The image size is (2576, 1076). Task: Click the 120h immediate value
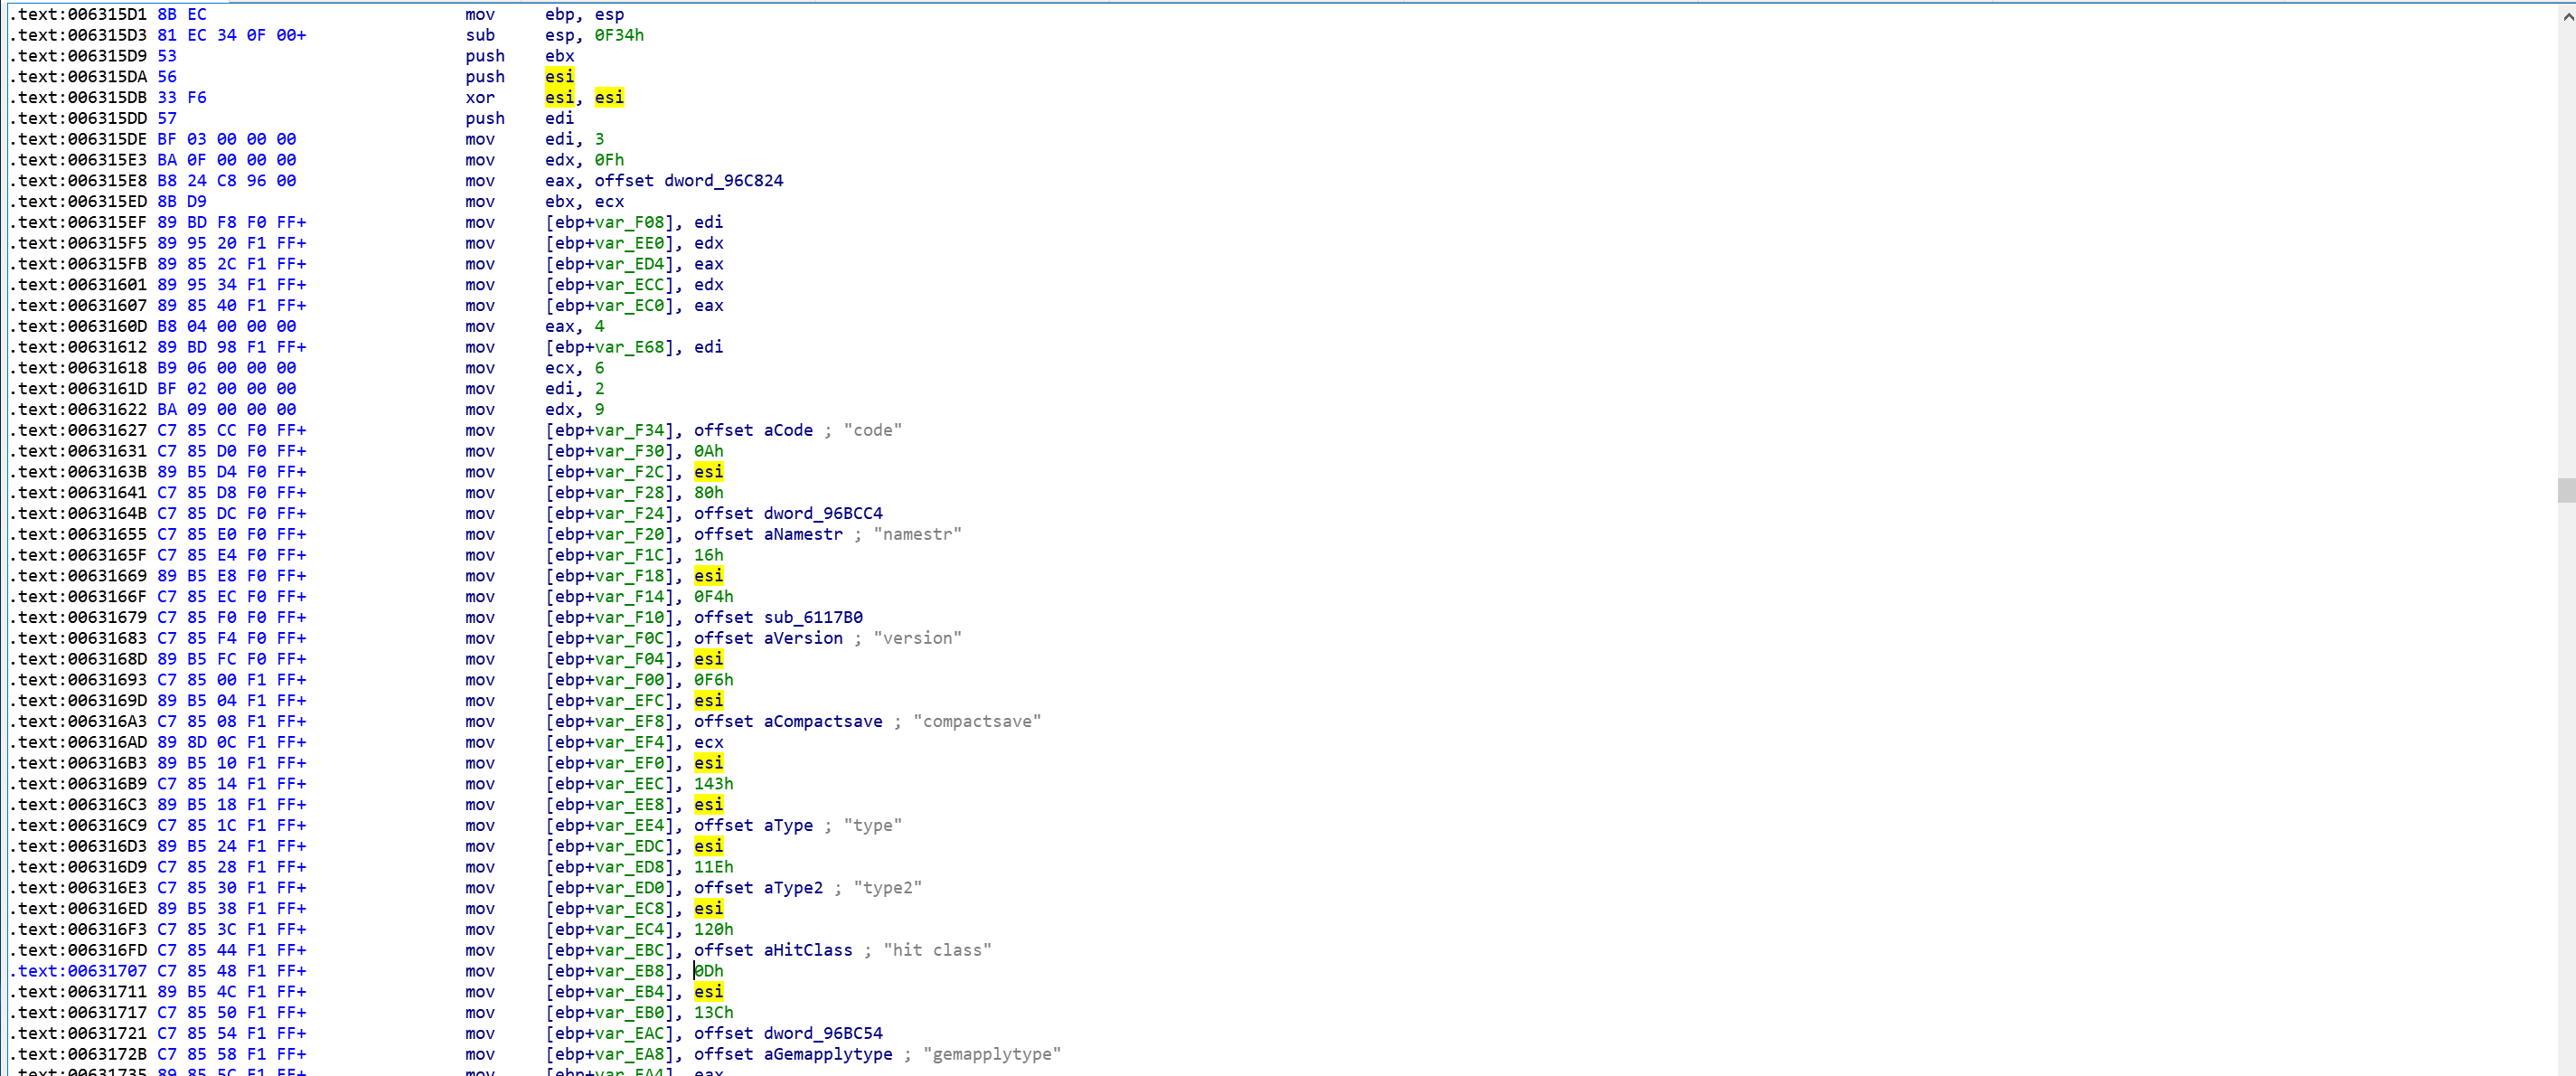714,929
